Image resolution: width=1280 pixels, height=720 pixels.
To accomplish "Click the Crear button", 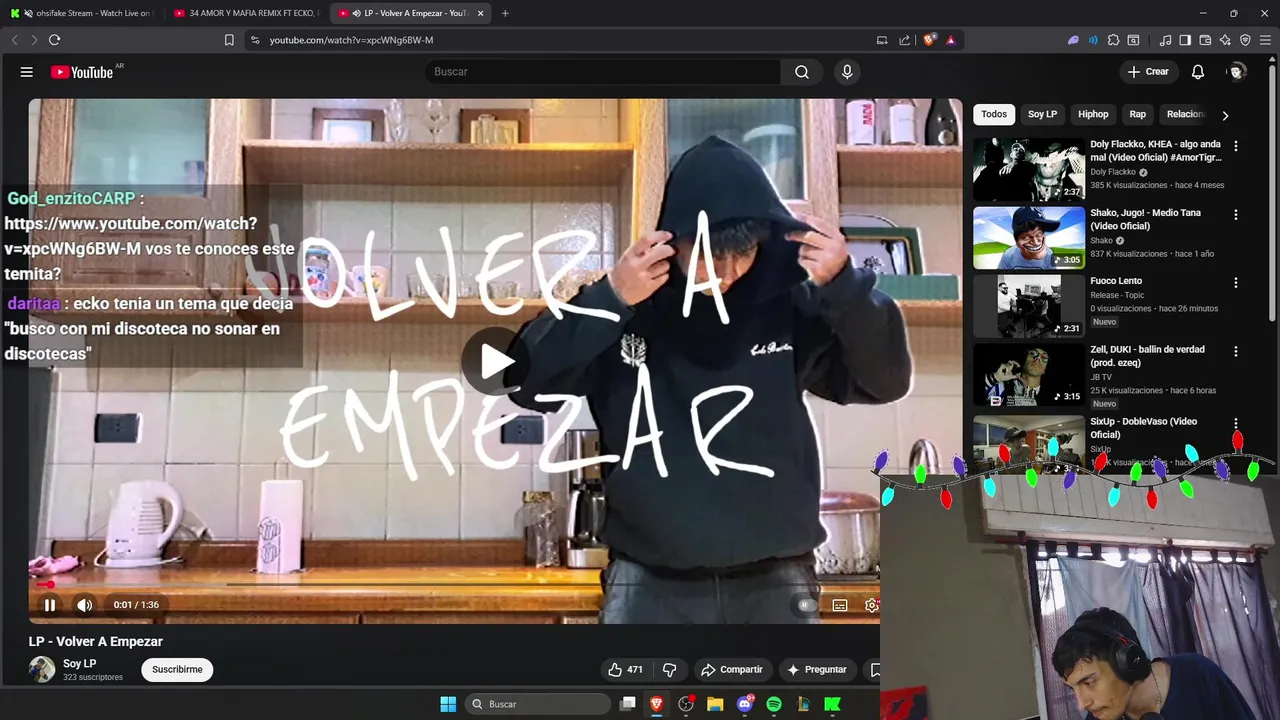I will click(x=1148, y=72).
